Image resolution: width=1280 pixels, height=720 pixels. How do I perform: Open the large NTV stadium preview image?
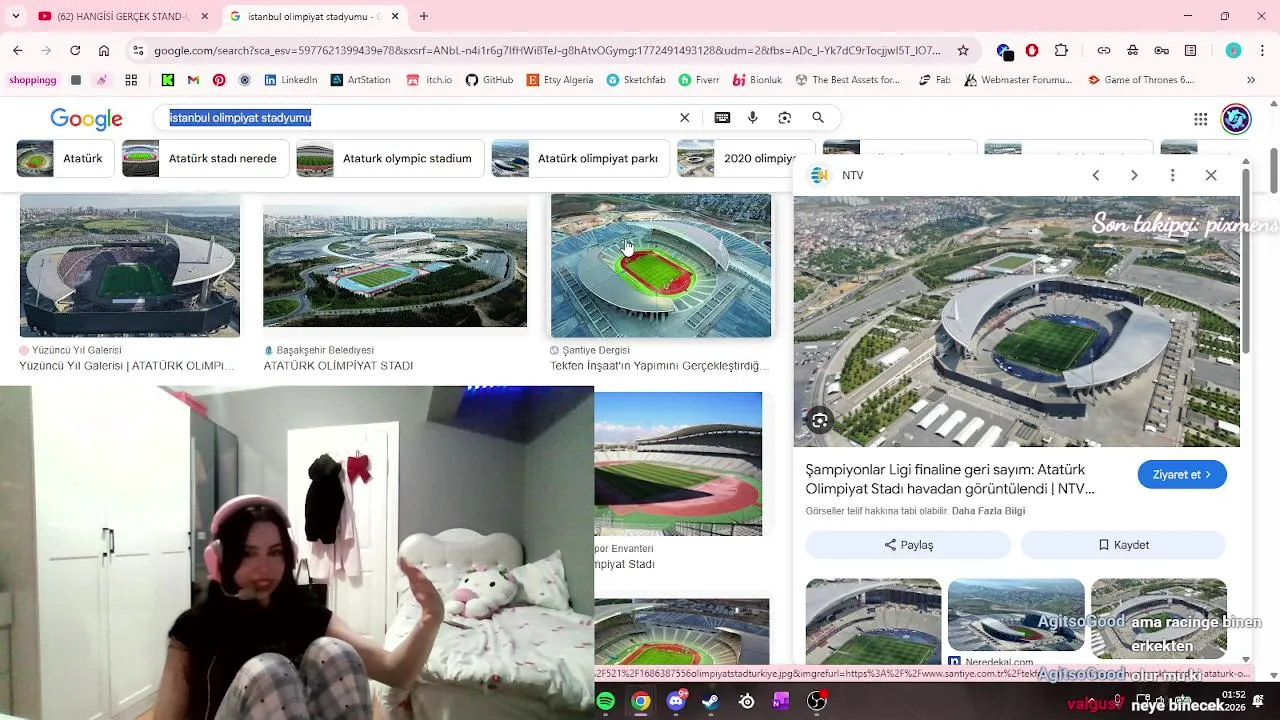[1017, 322]
